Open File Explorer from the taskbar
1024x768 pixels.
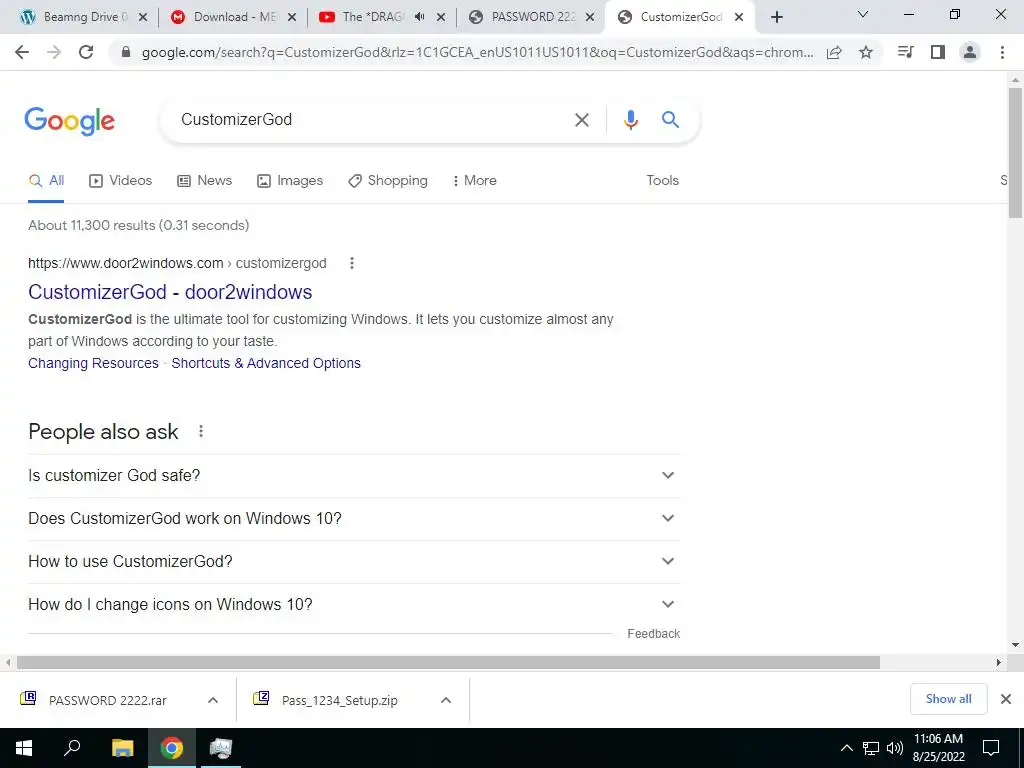pyautogui.click(x=122, y=748)
